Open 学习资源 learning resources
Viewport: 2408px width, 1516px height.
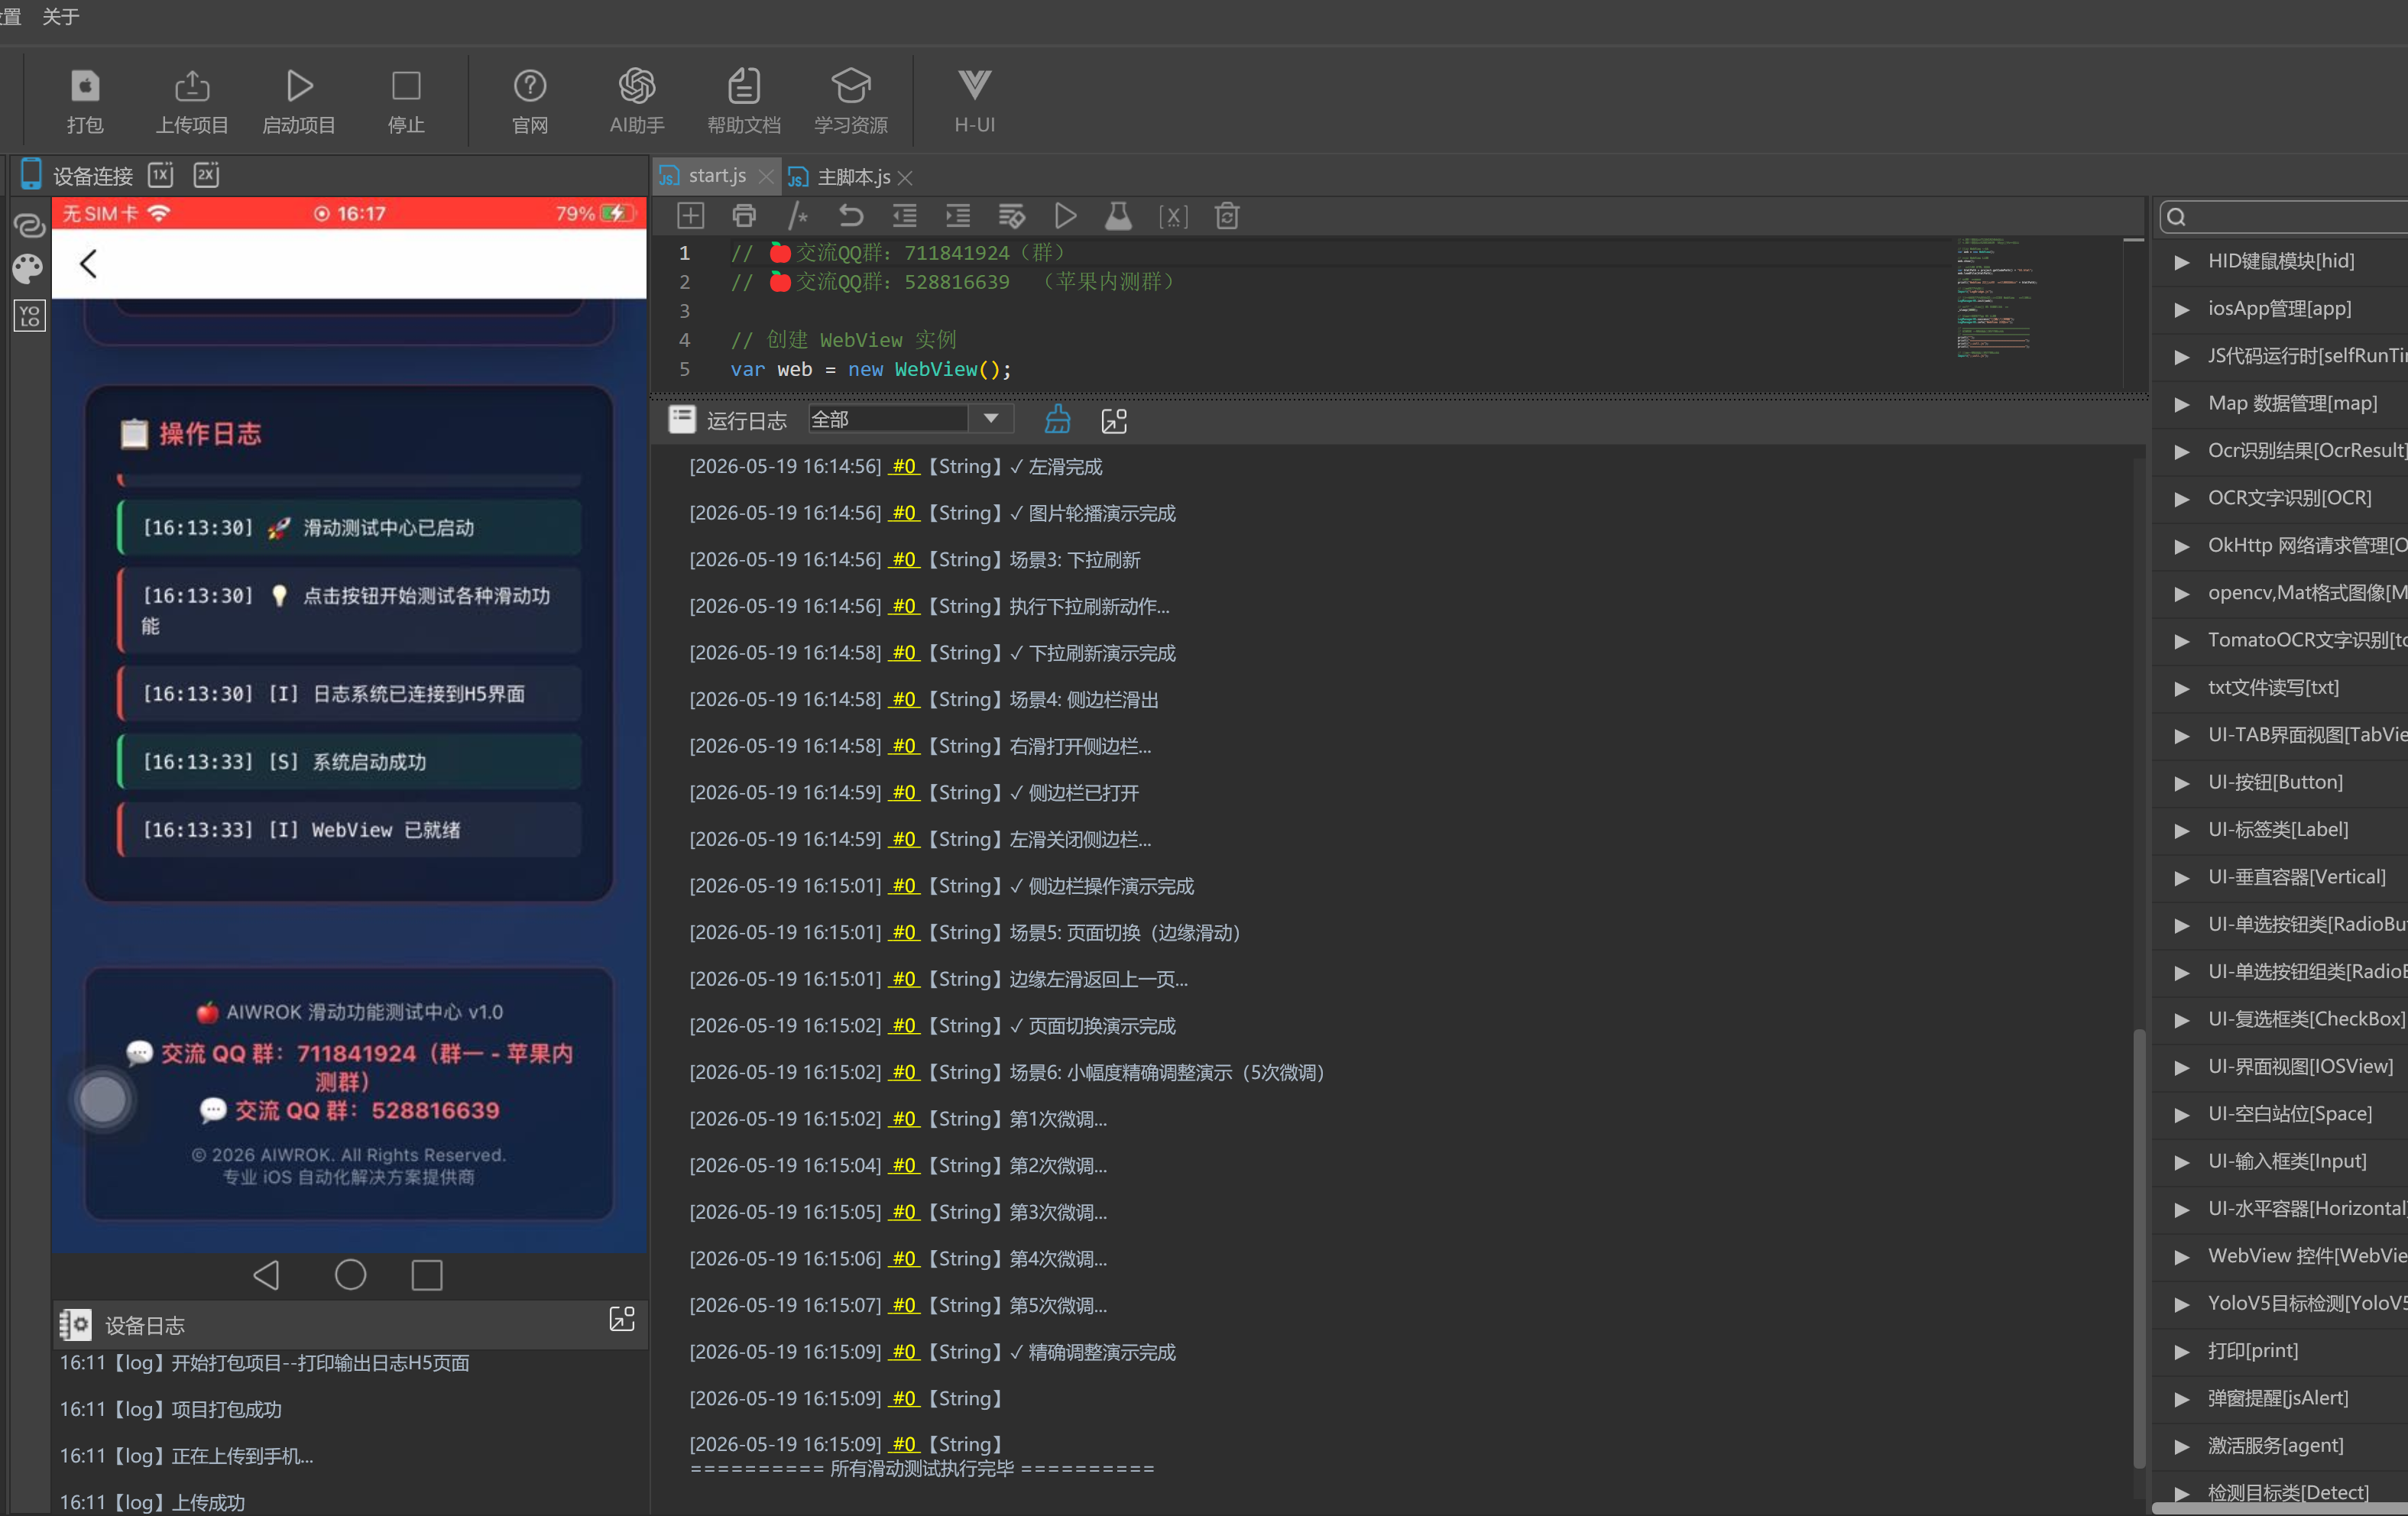tap(850, 86)
